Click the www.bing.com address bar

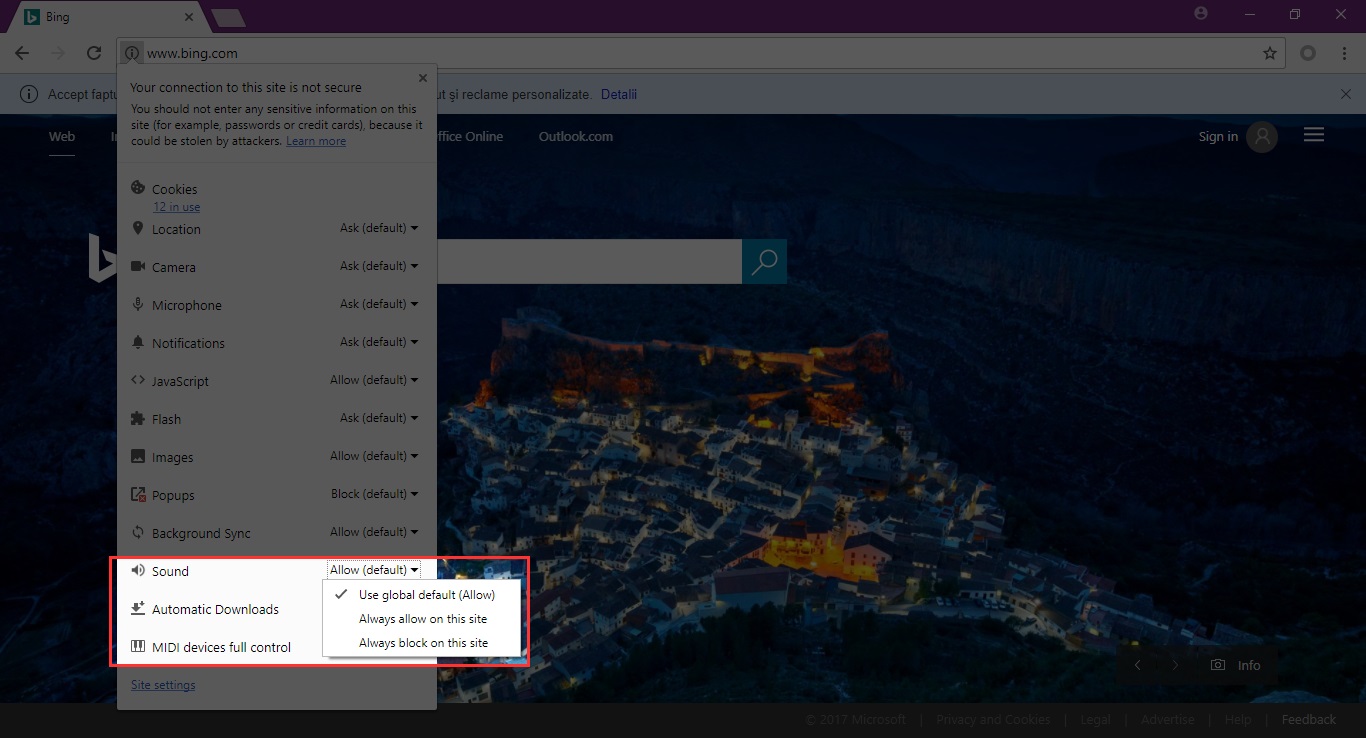(x=700, y=53)
